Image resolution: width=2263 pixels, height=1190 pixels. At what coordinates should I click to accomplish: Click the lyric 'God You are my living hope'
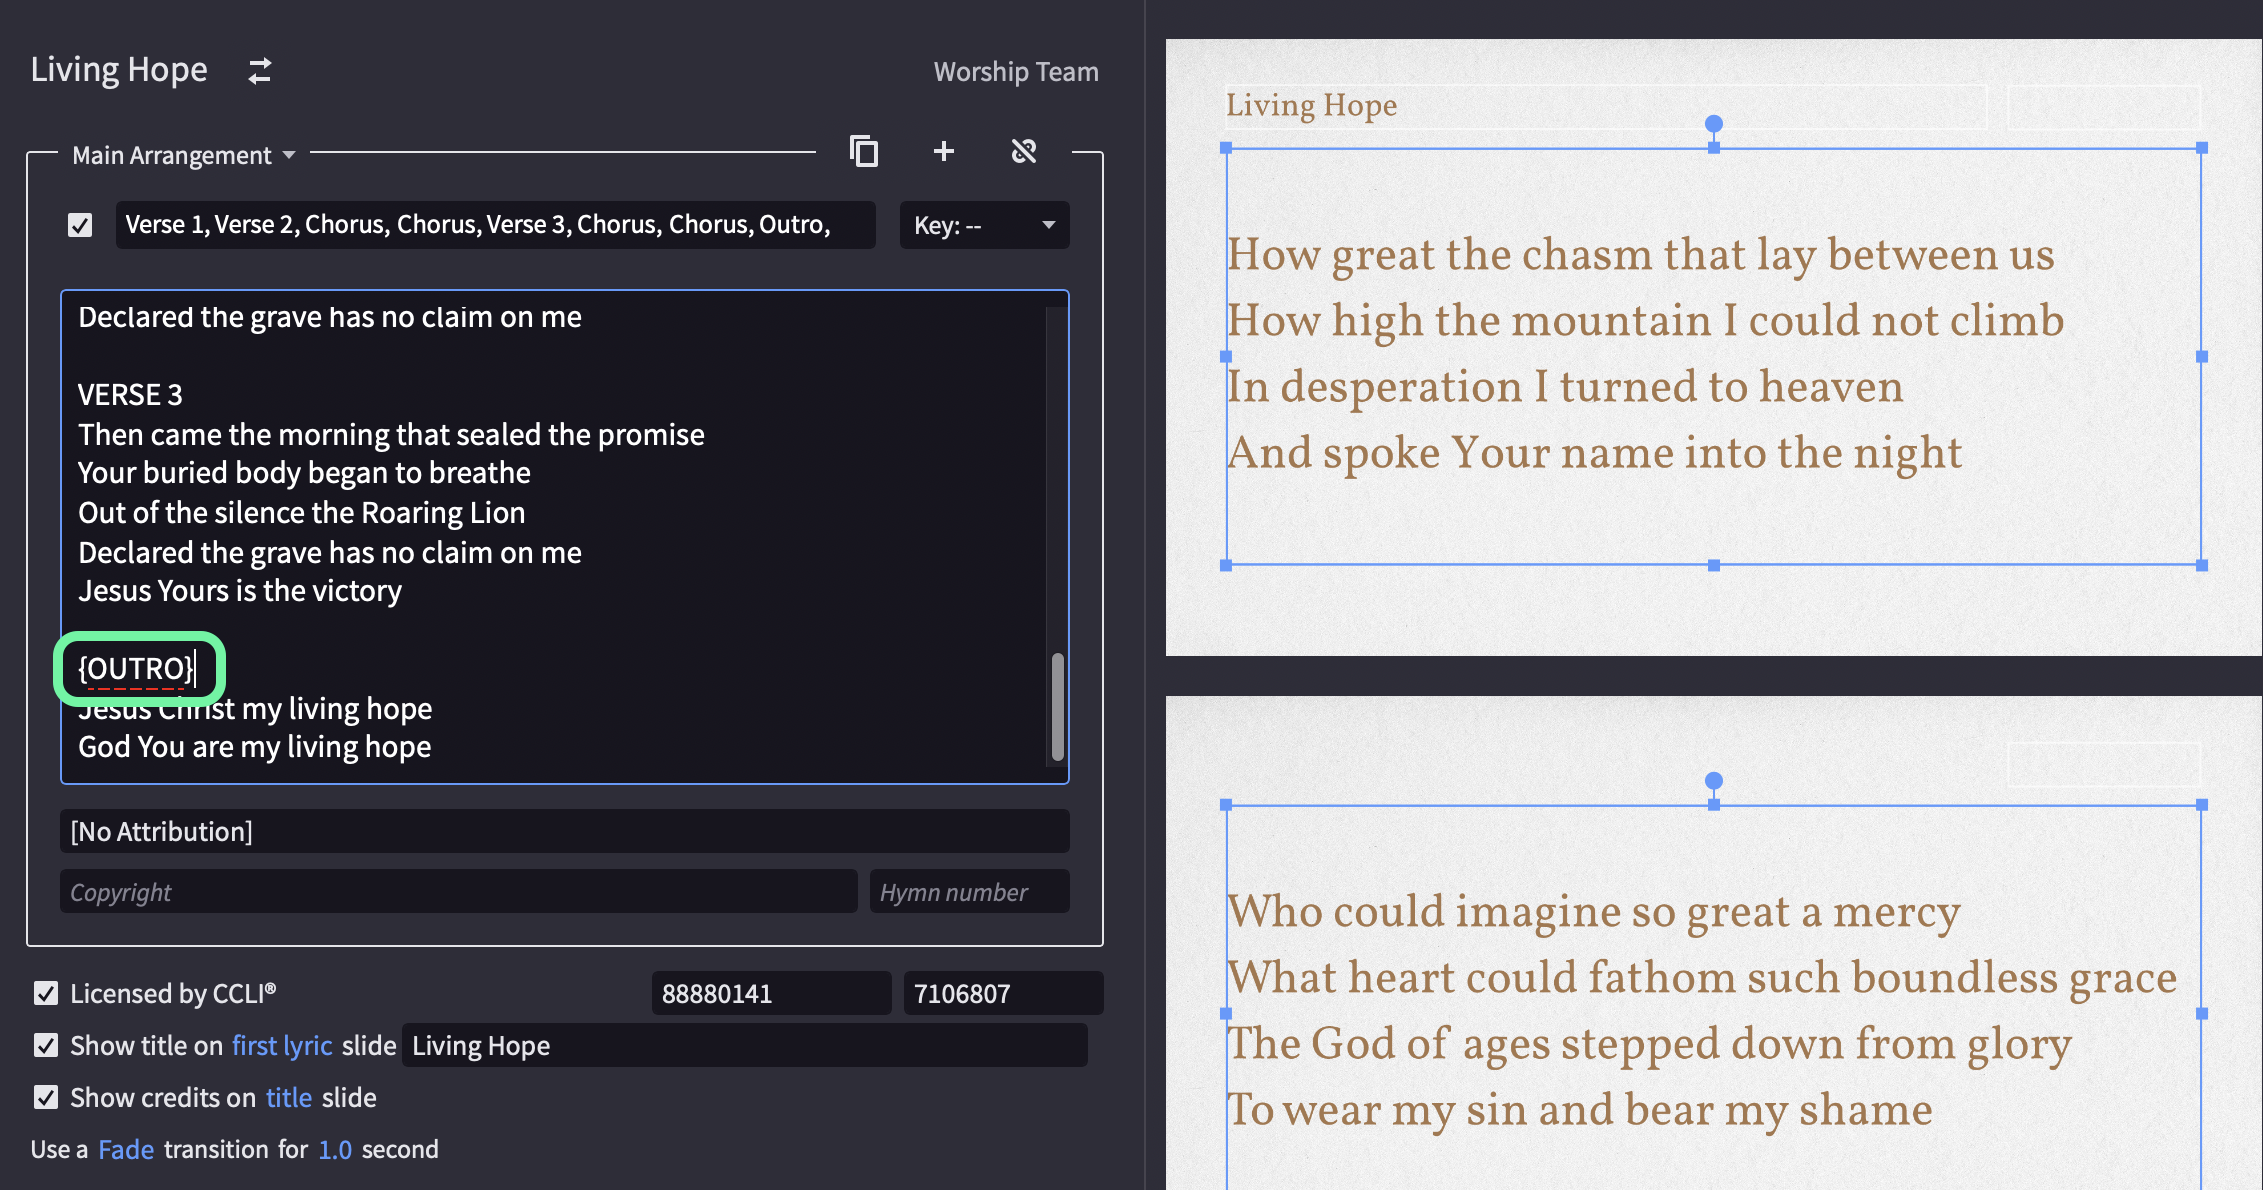tap(255, 747)
